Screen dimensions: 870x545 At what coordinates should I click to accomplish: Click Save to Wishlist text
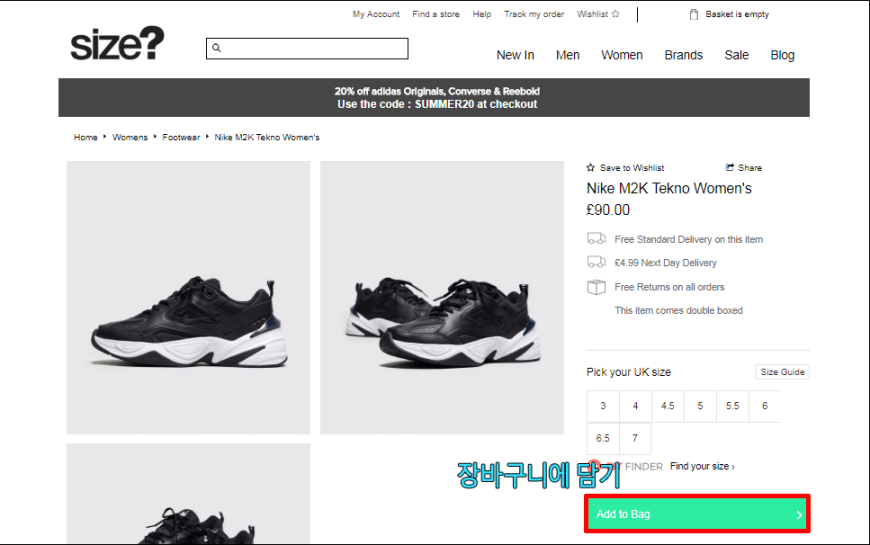tap(631, 168)
